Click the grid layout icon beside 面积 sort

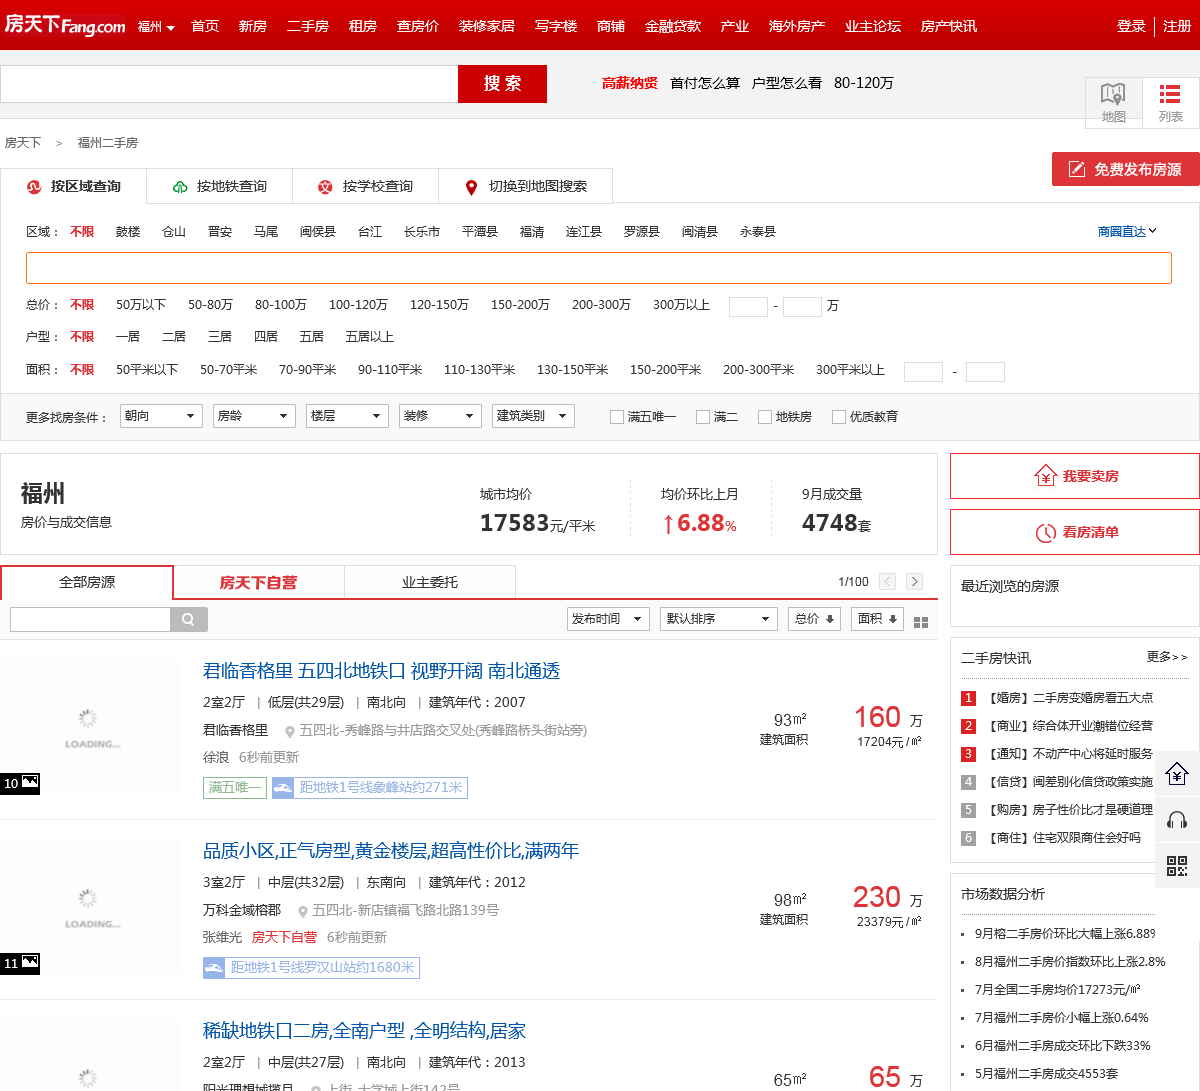point(921,622)
